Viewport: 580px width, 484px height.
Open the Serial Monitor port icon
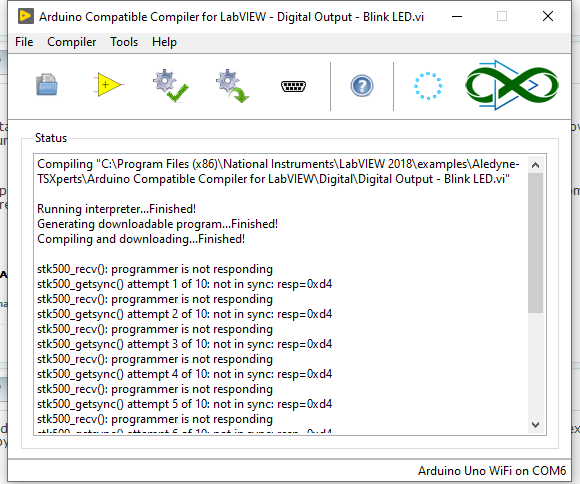[x=293, y=86]
